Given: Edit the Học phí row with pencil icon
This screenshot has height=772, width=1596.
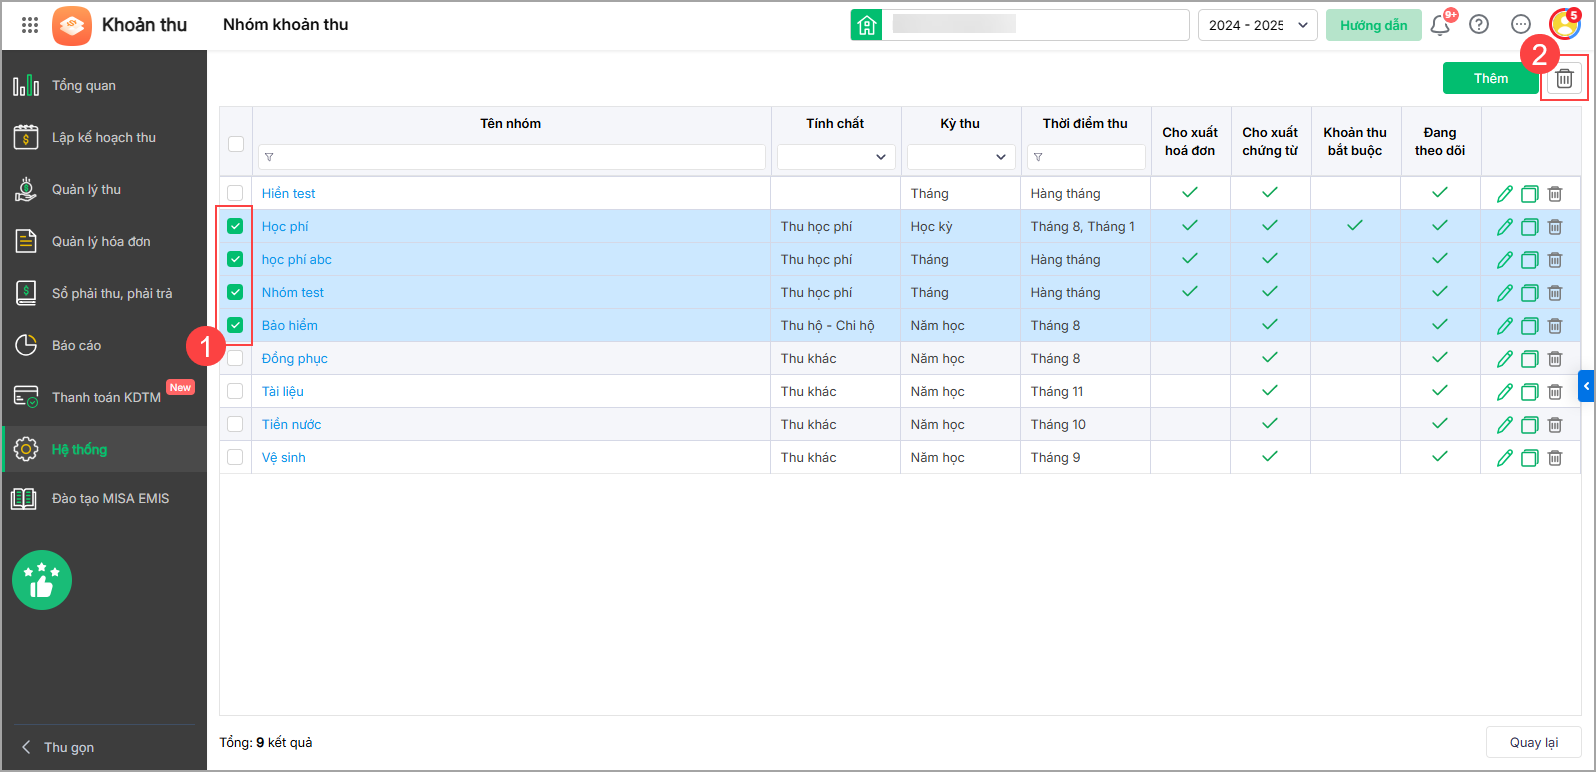Looking at the screenshot, I should click(1504, 227).
